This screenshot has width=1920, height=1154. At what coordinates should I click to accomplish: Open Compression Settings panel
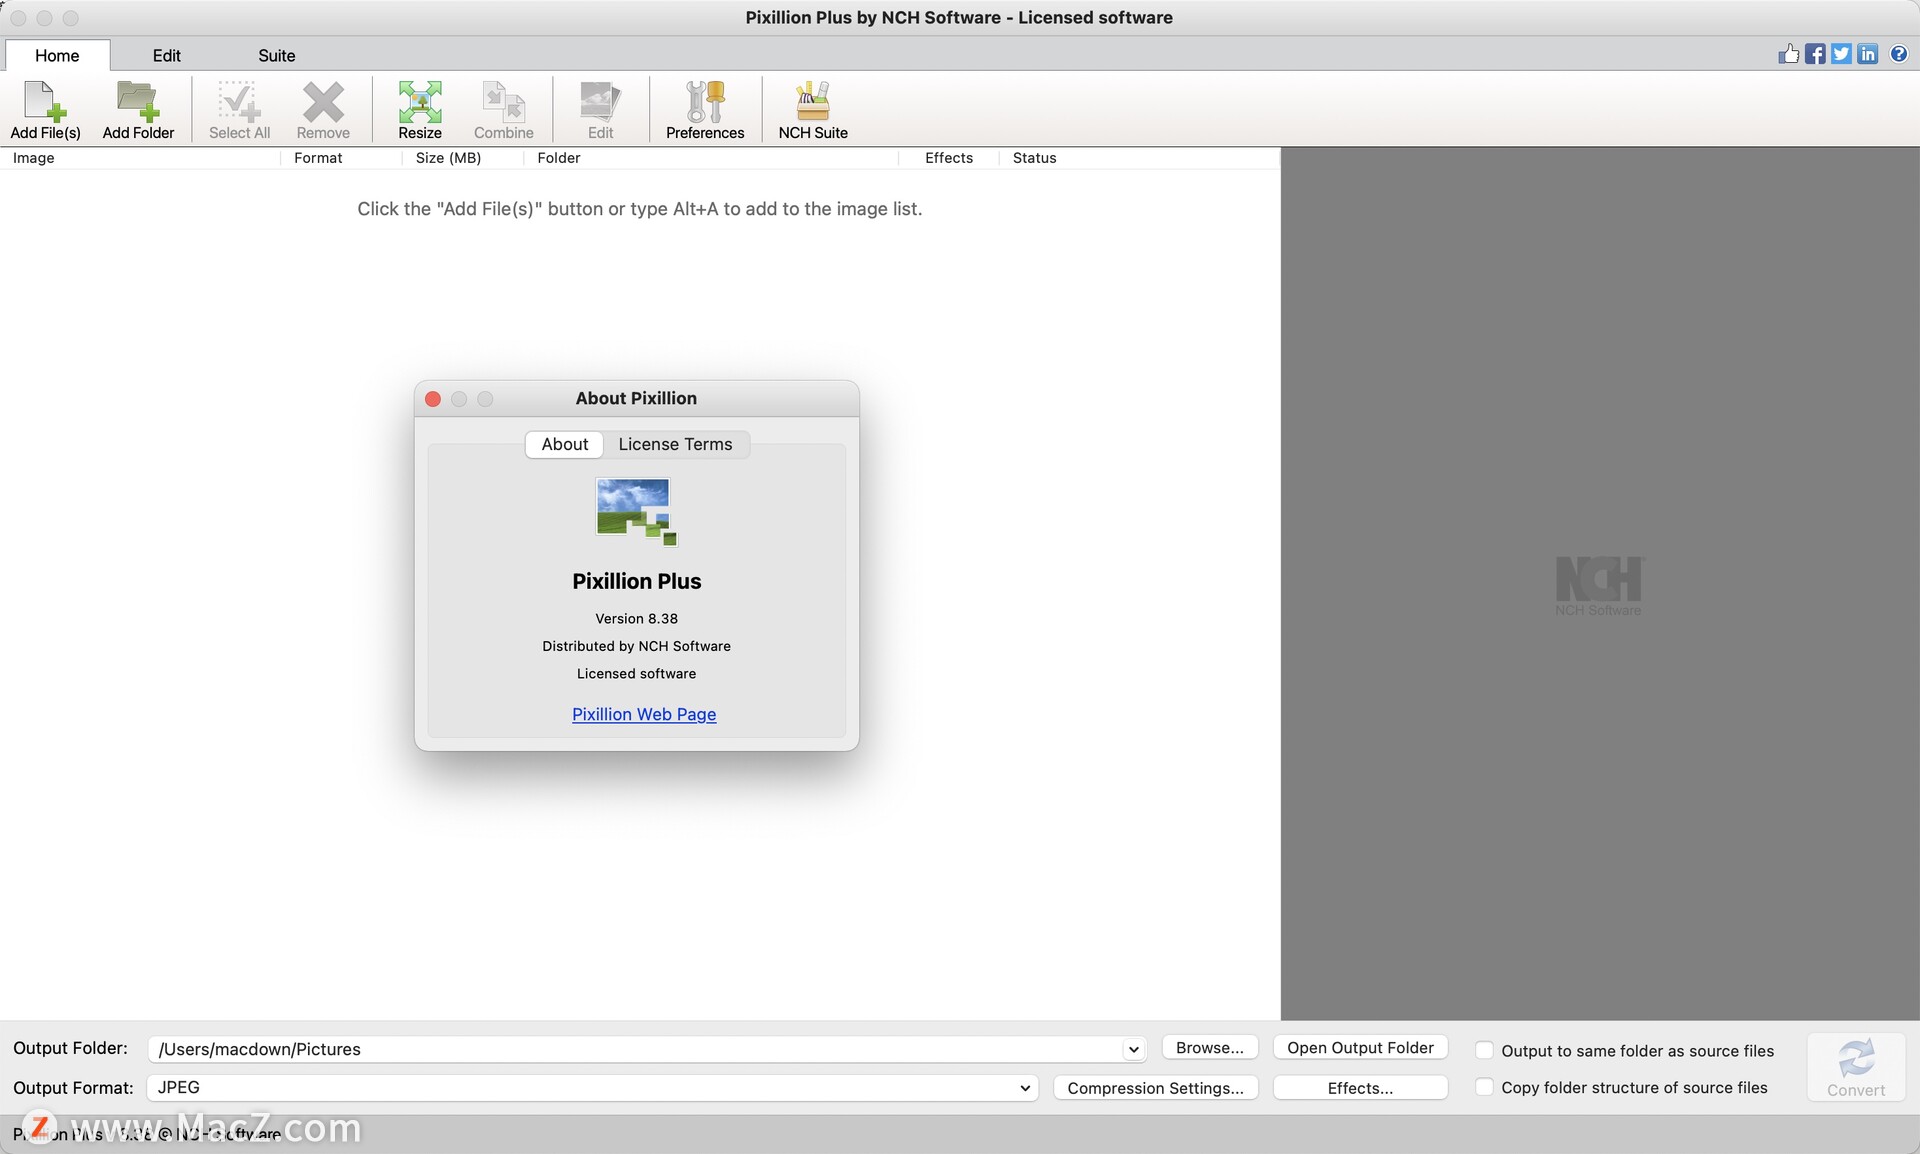(x=1157, y=1087)
